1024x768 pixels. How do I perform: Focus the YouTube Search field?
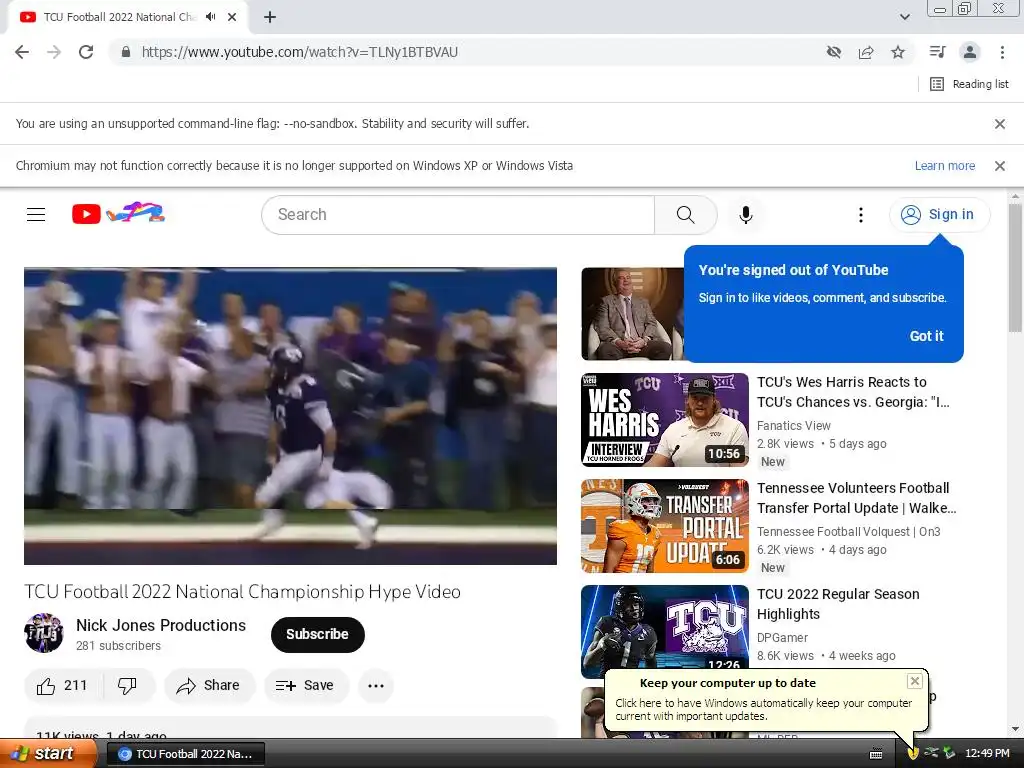[x=458, y=215]
